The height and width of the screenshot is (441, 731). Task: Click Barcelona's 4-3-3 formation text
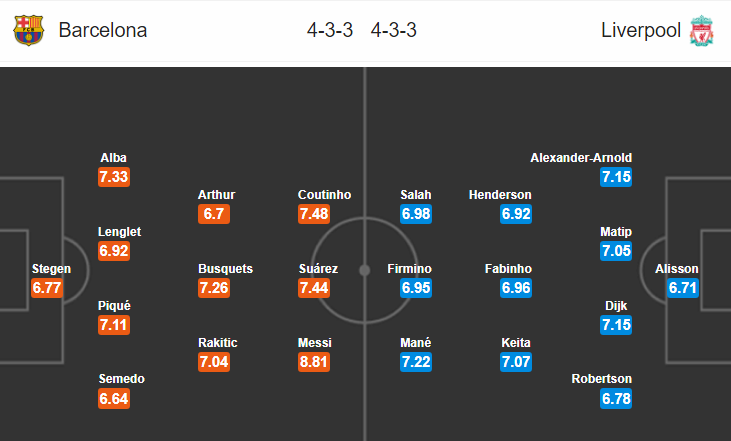[330, 30]
